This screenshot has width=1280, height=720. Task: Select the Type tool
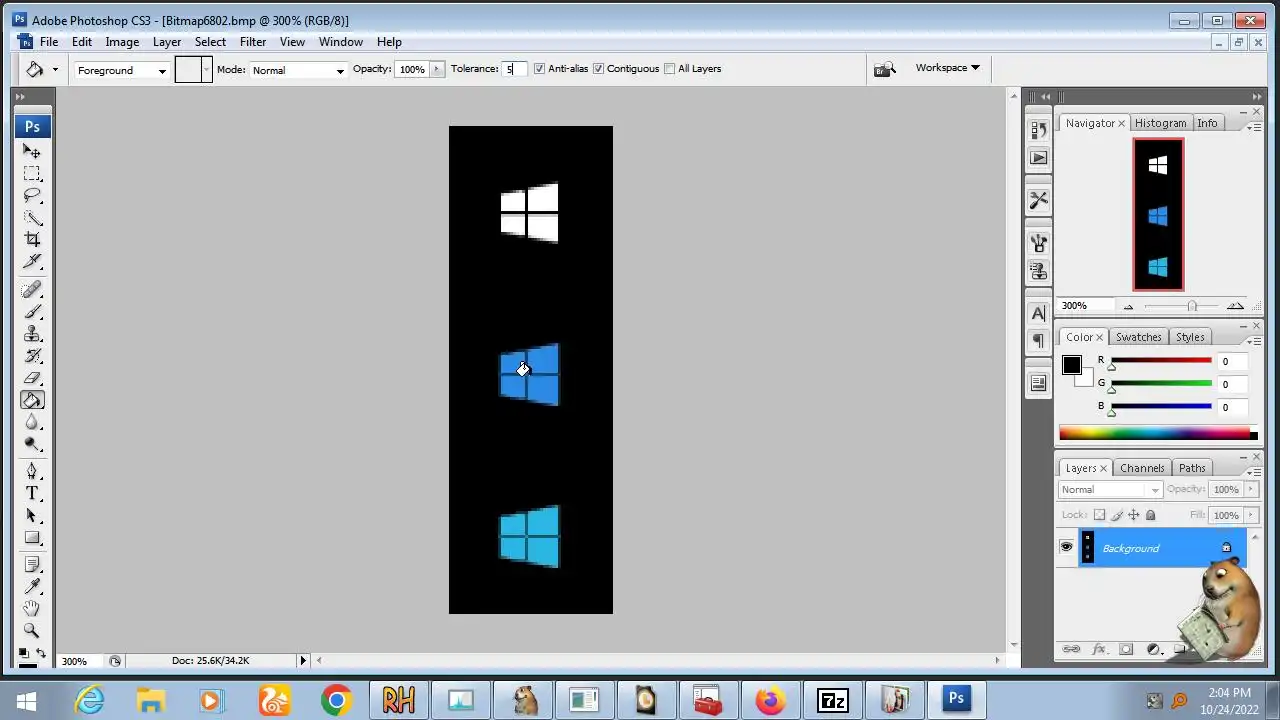point(32,493)
